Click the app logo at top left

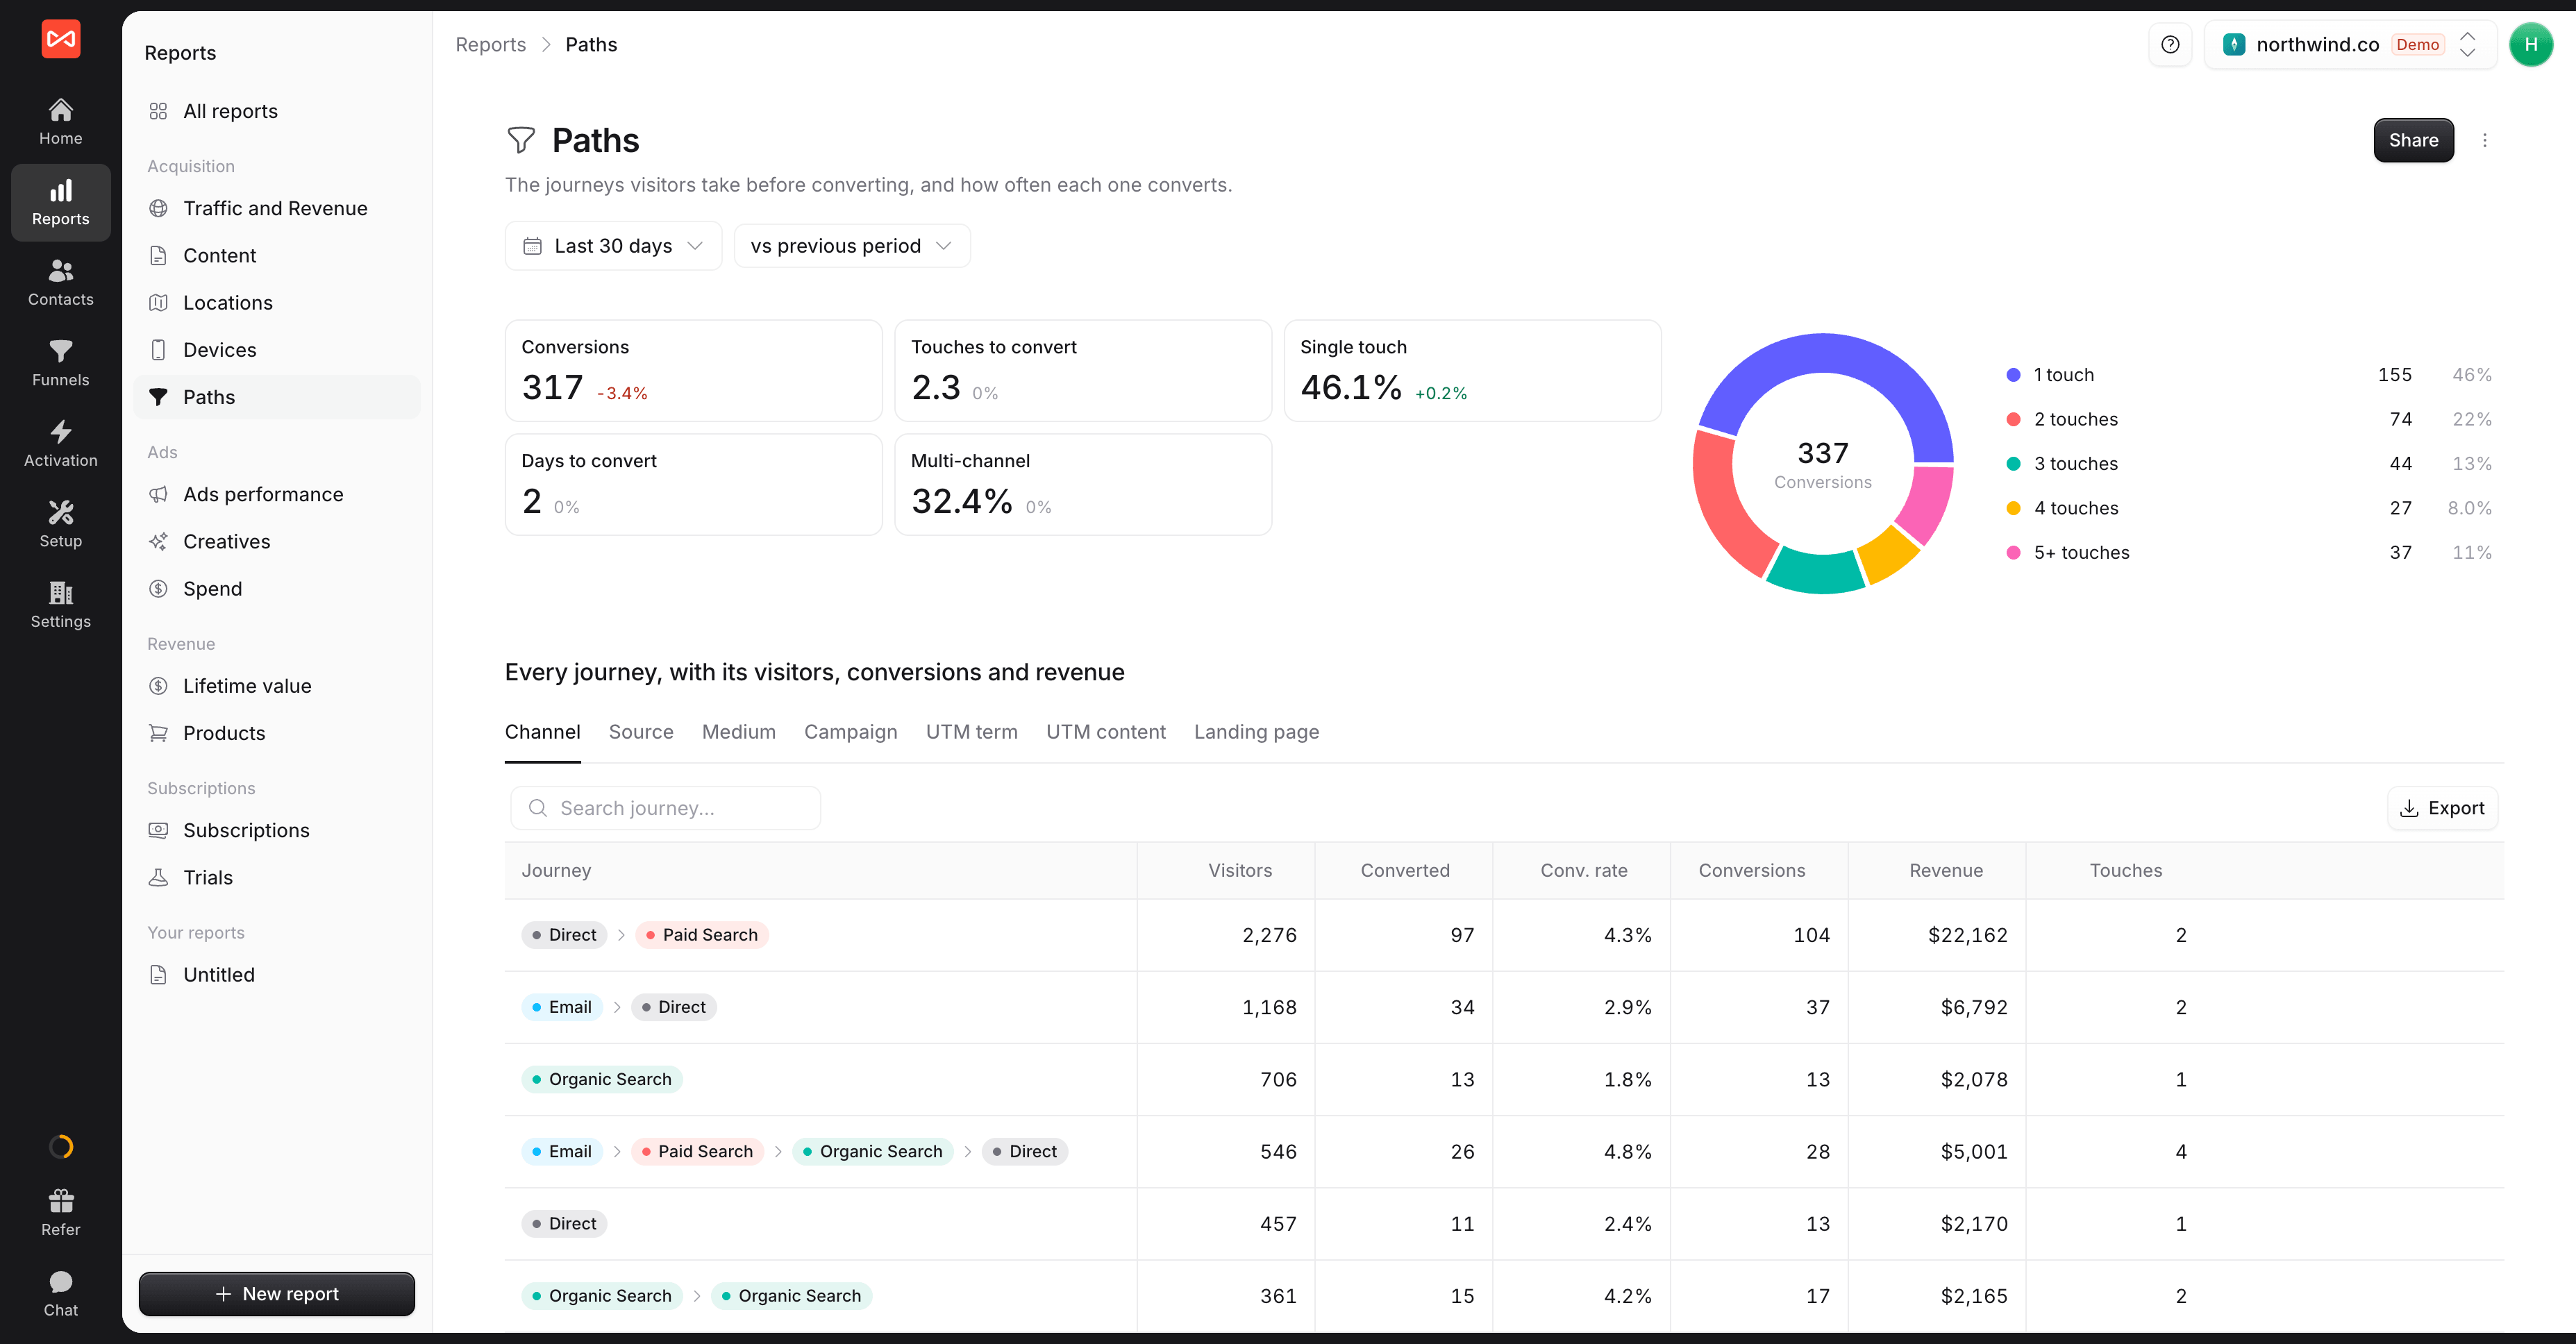click(60, 39)
